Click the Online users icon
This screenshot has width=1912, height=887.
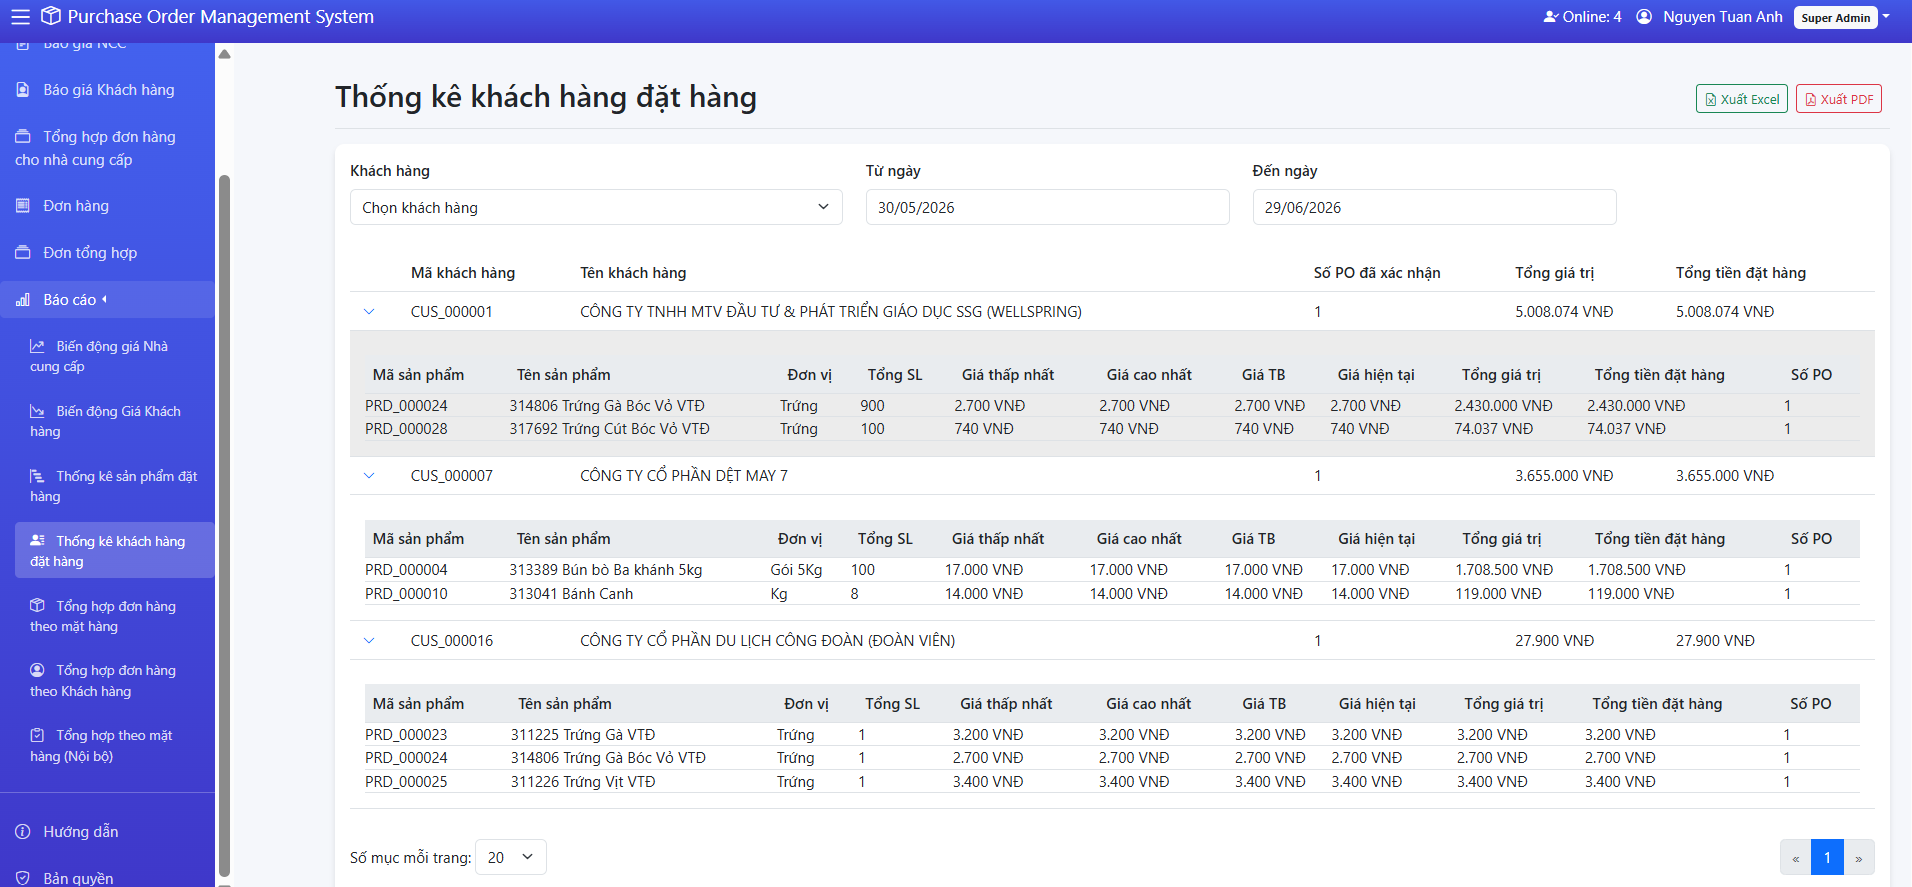pos(1551,17)
